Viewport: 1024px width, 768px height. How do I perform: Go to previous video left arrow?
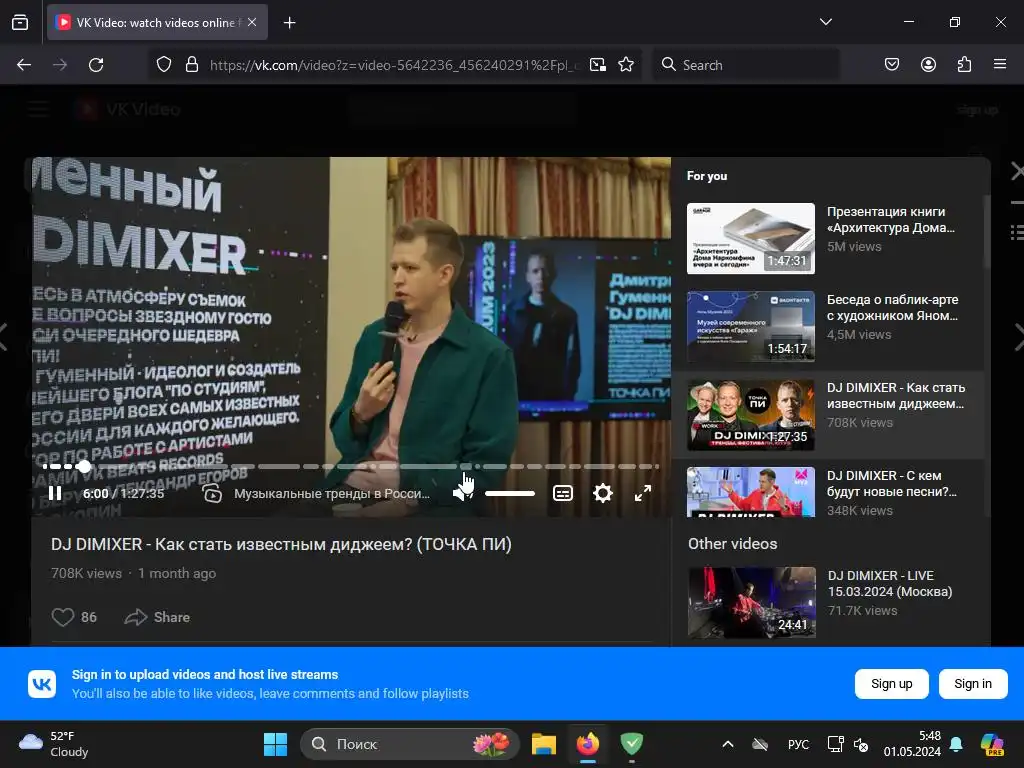coord(4,338)
